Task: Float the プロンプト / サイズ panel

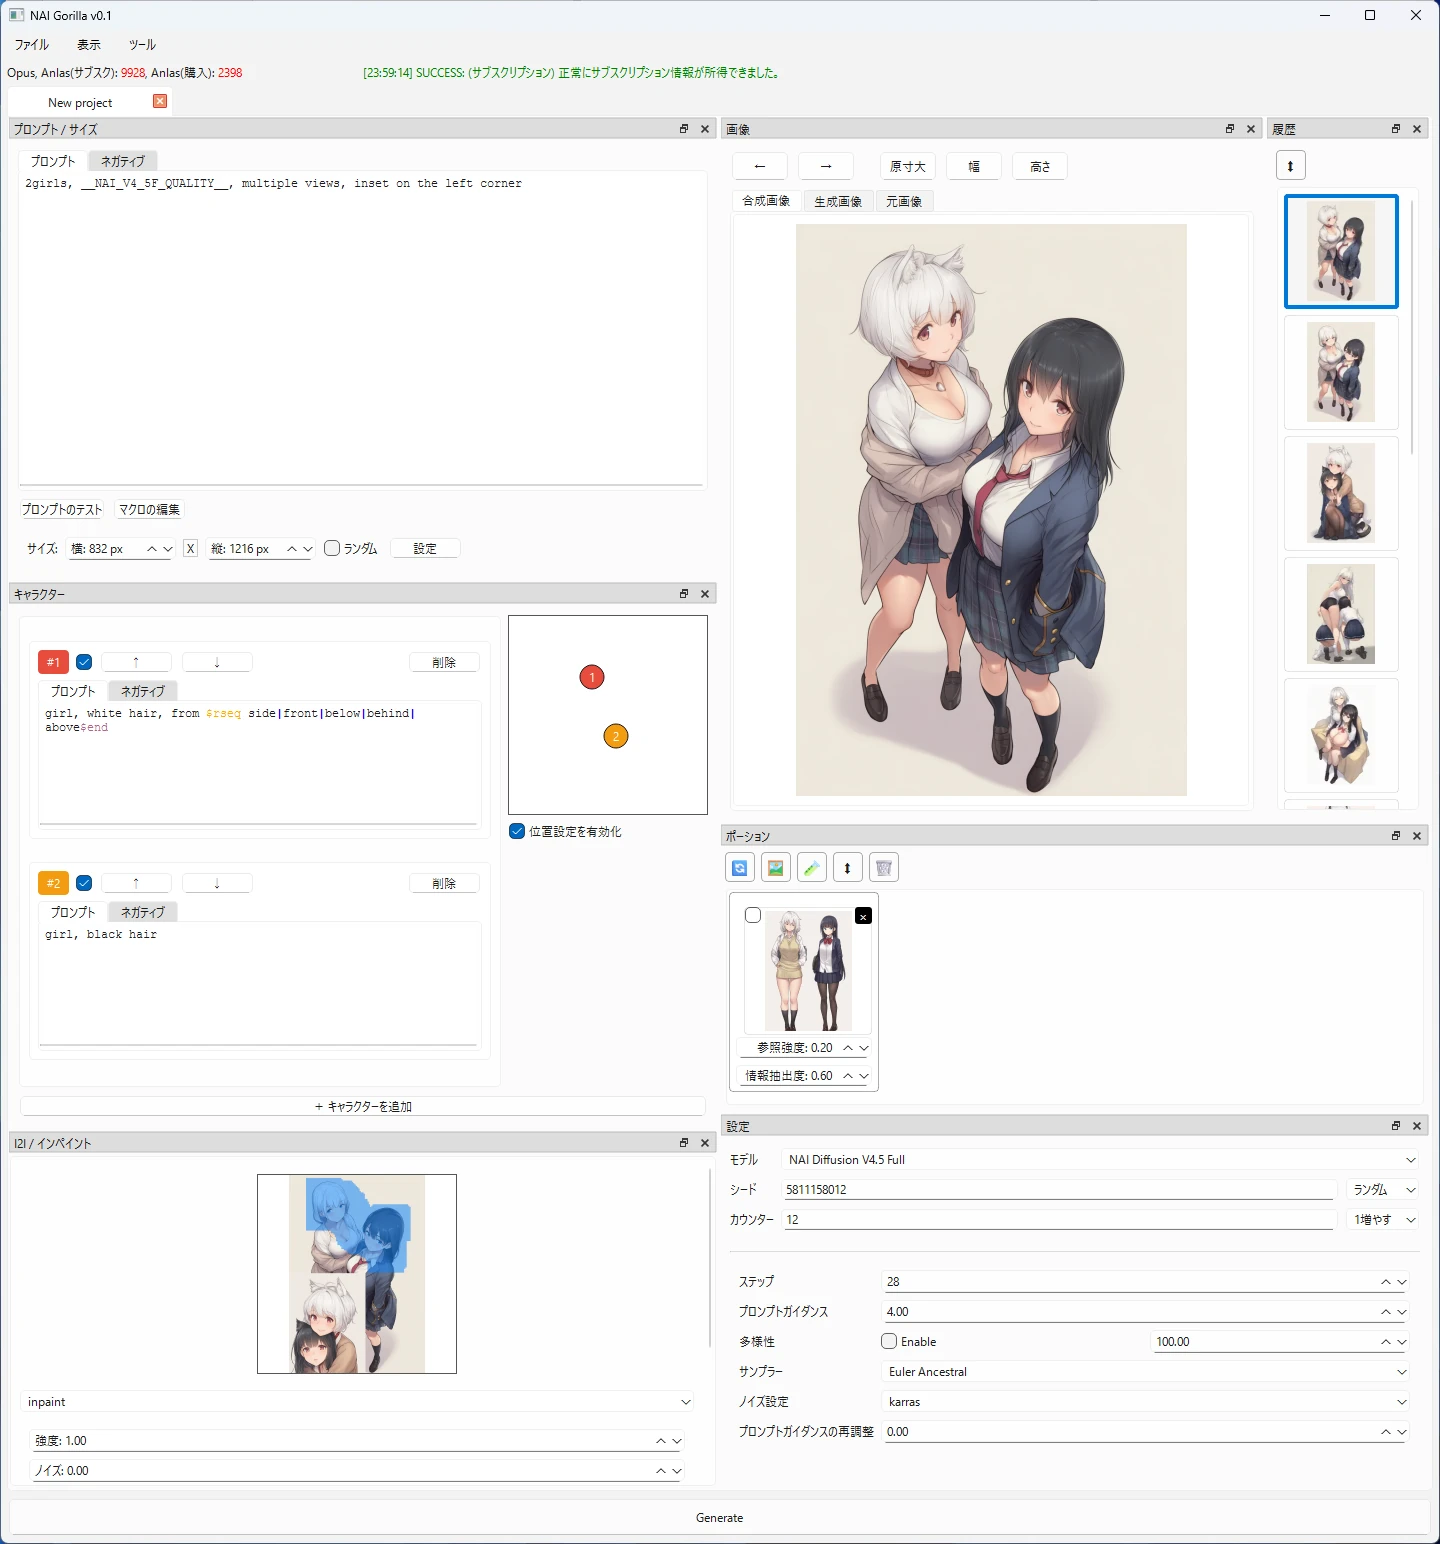Action: point(684,129)
